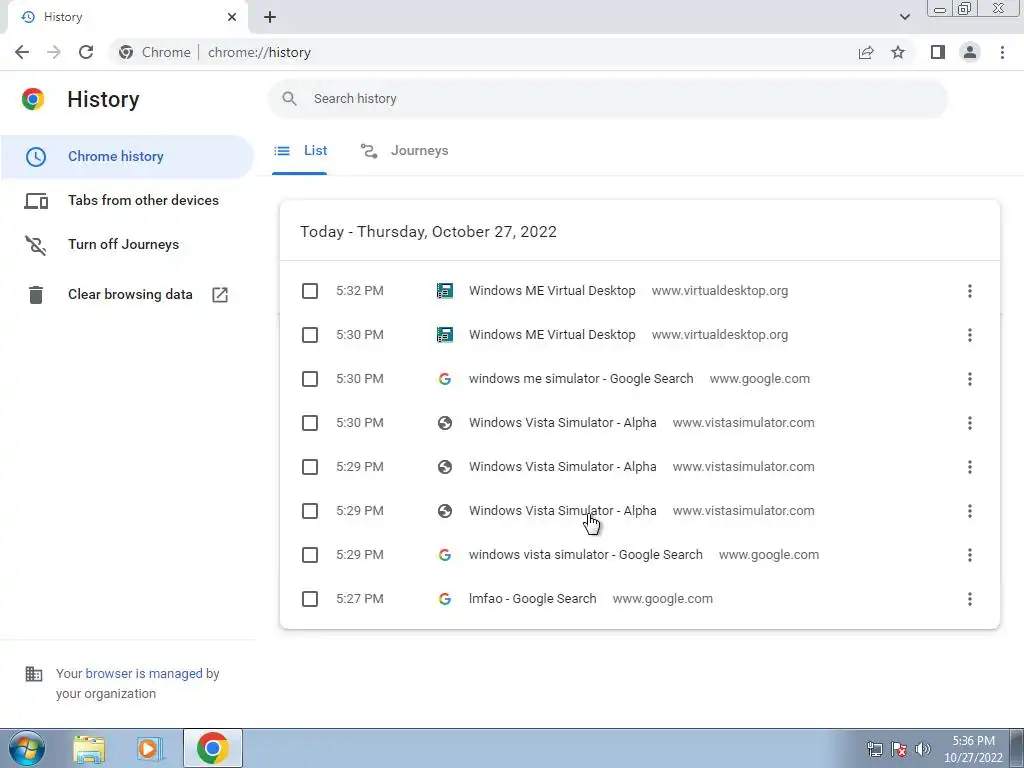Screen dimensions: 1024x768
Task: Share this page via share icon
Action: 866,52
